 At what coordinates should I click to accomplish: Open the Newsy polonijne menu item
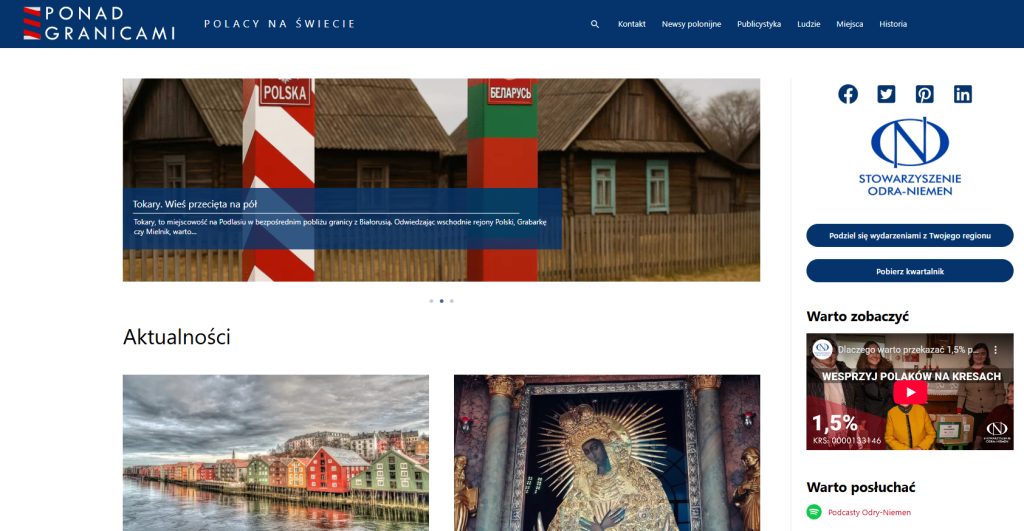[x=691, y=24]
